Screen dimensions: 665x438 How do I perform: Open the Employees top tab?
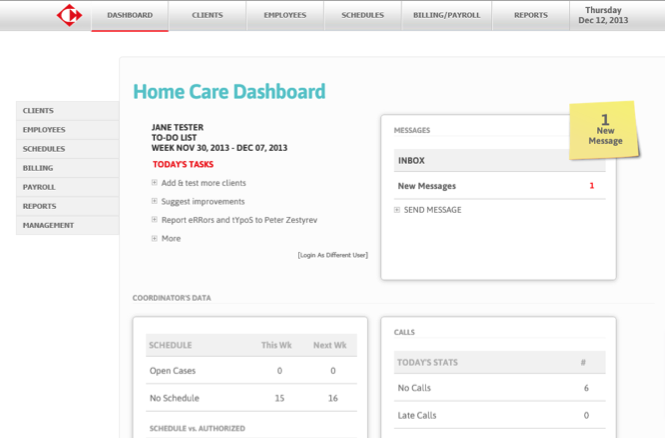285,15
